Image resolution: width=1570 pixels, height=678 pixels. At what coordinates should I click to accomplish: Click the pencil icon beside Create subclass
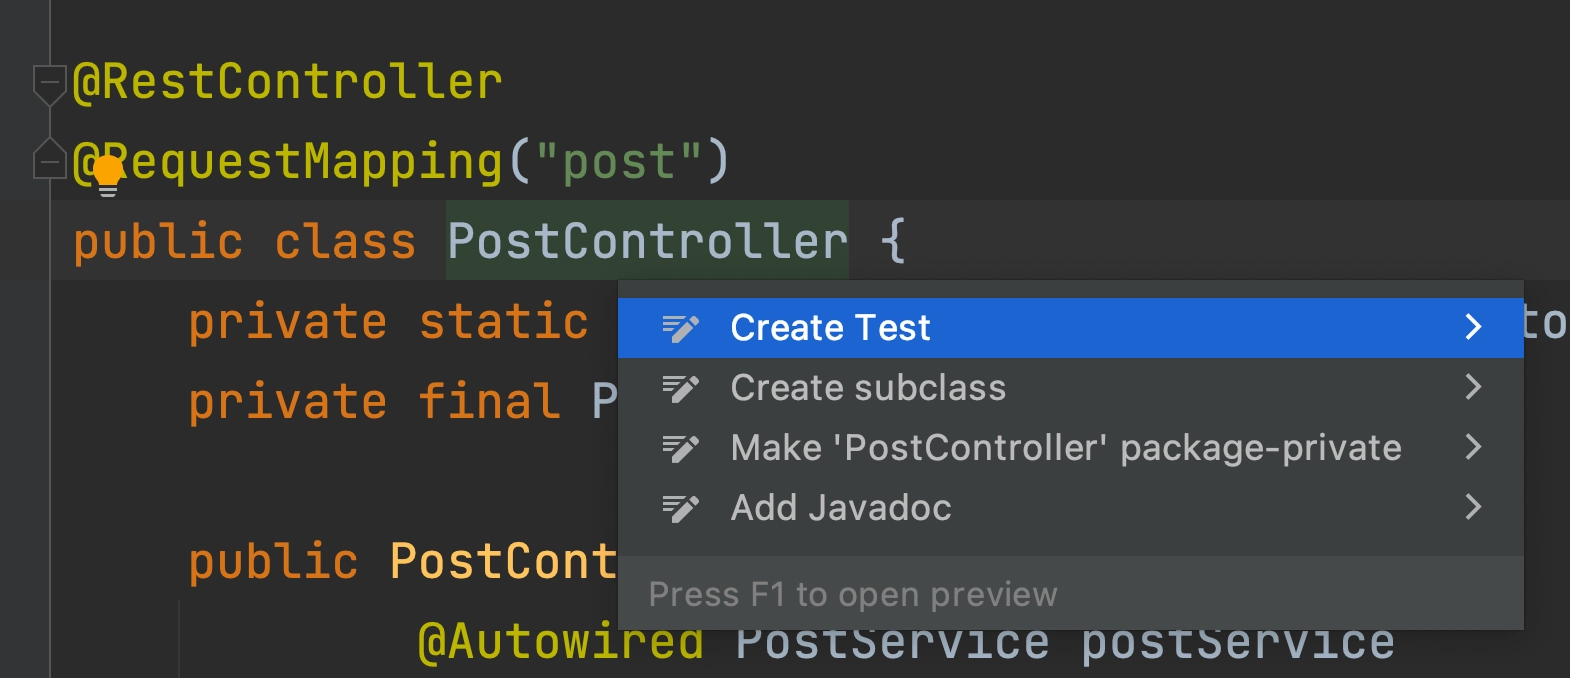point(680,388)
